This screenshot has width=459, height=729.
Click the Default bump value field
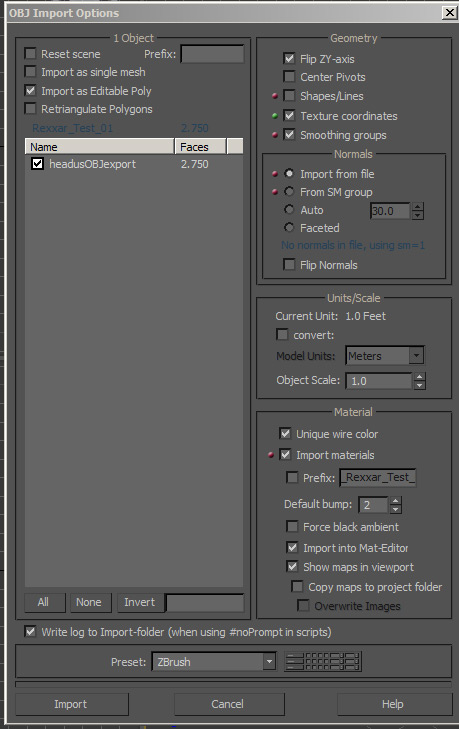pyautogui.click(x=374, y=505)
